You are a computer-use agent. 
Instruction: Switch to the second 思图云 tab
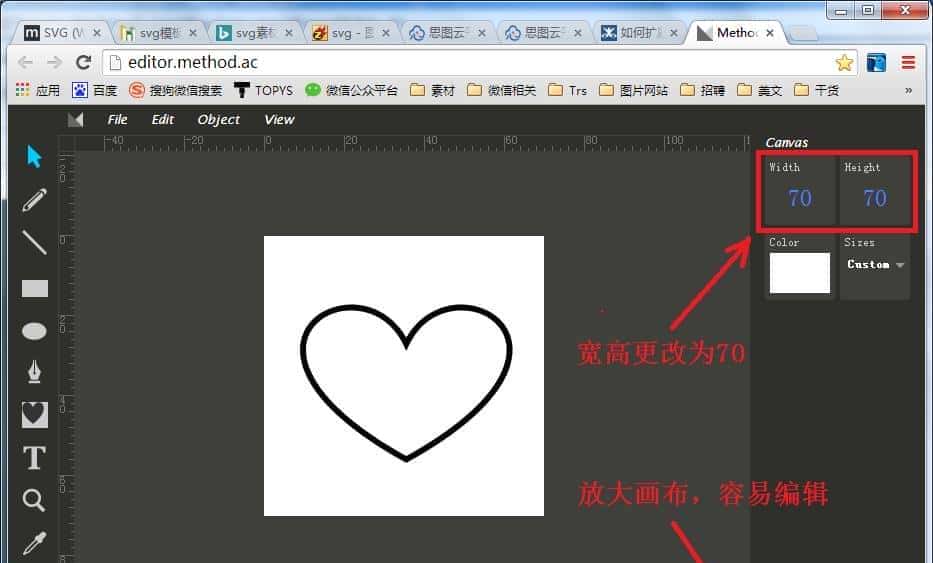coord(541,33)
